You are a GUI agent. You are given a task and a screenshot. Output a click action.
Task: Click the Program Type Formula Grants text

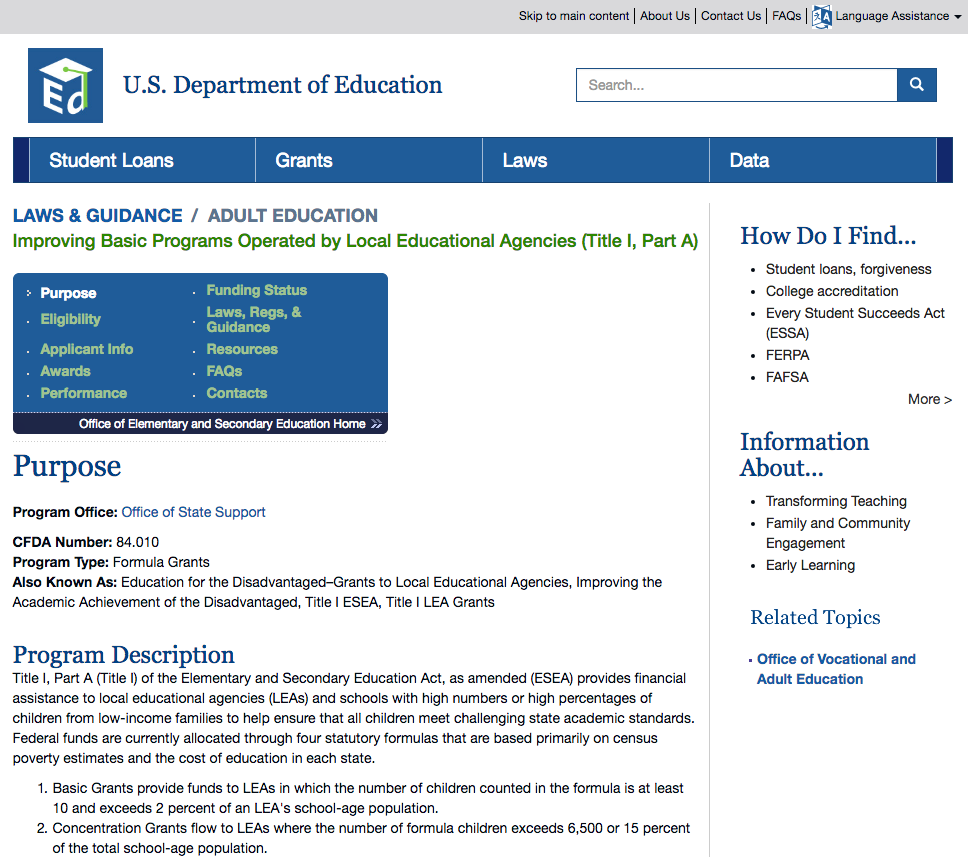(x=111, y=562)
